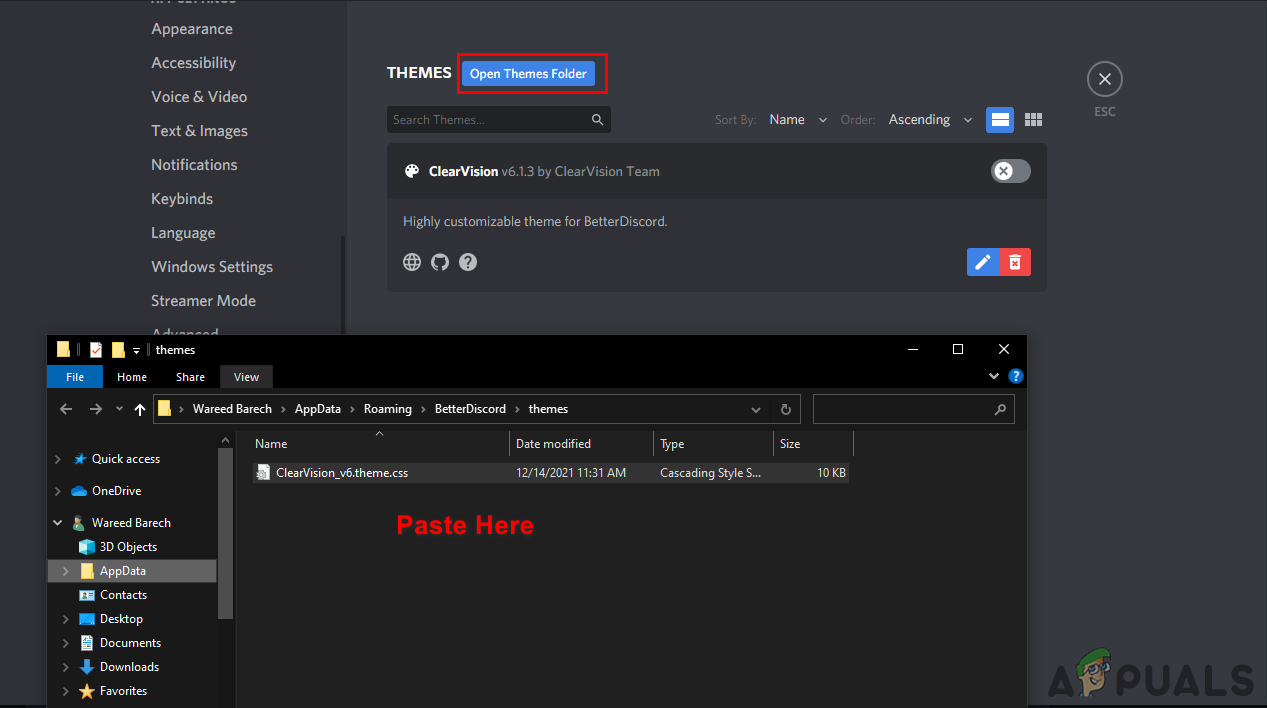Click AppData in address breadcrumb
1267x708 pixels.
pyautogui.click(x=318, y=409)
